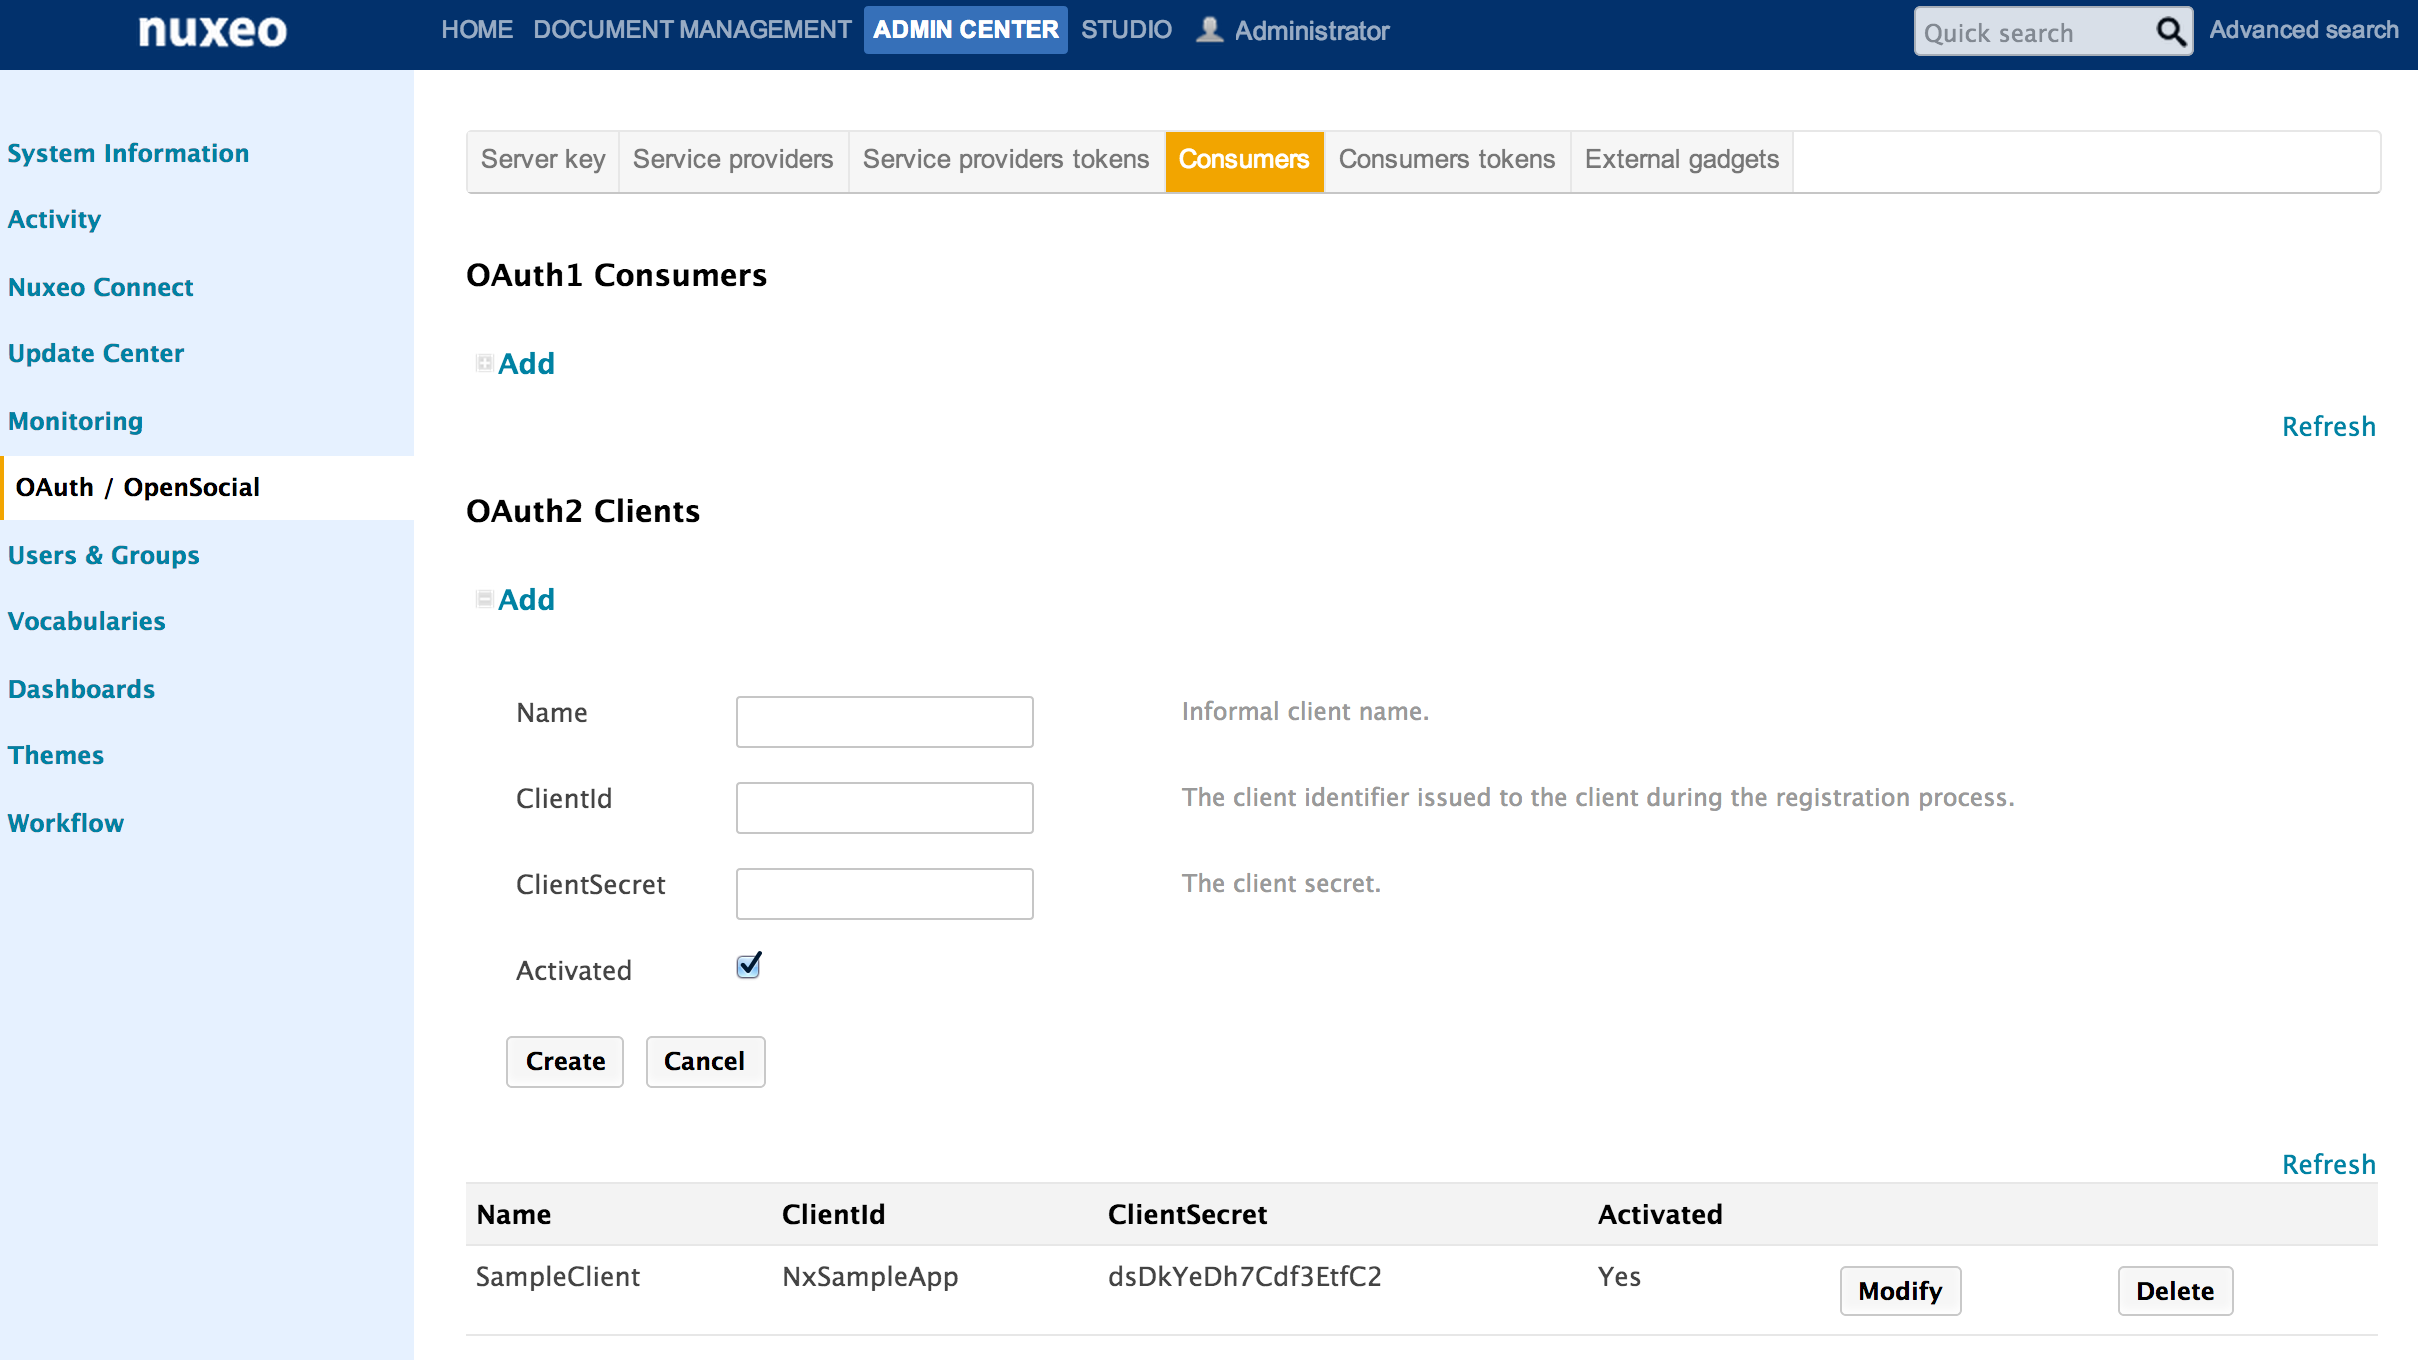Click the quick search magnifier icon
2418x1360 pixels.
[2169, 32]
